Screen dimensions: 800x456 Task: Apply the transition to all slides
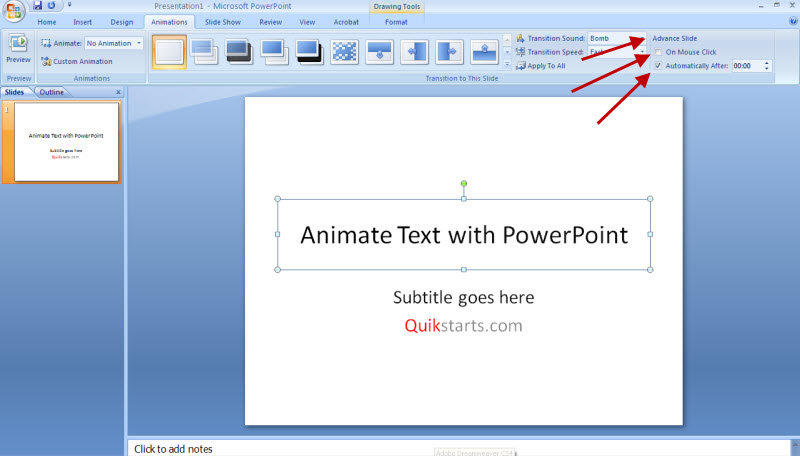pyautogui.click(x=541, y=66)
